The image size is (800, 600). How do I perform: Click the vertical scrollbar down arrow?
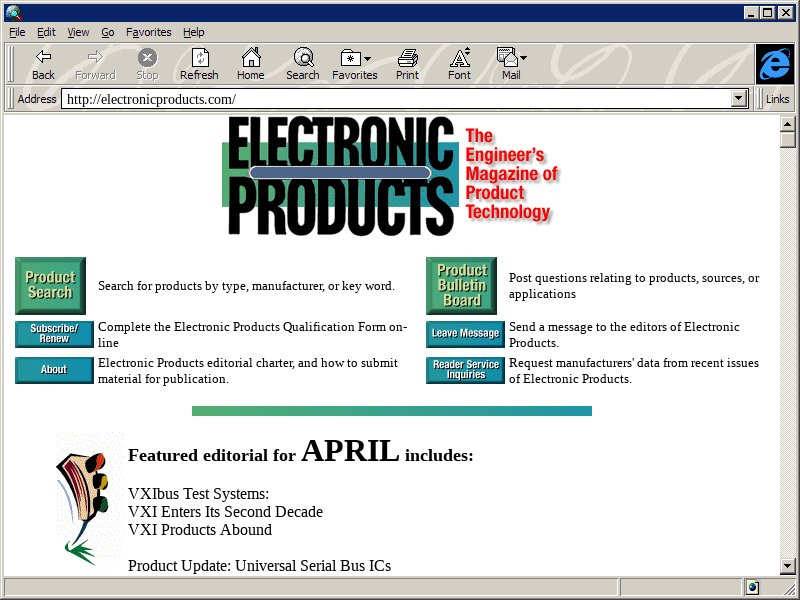[788, 566]
